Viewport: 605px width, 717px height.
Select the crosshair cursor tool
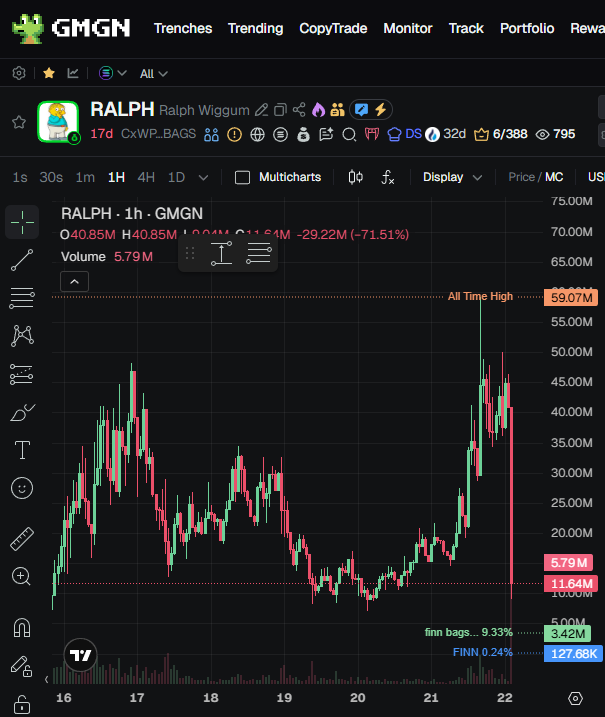(22, 222)
